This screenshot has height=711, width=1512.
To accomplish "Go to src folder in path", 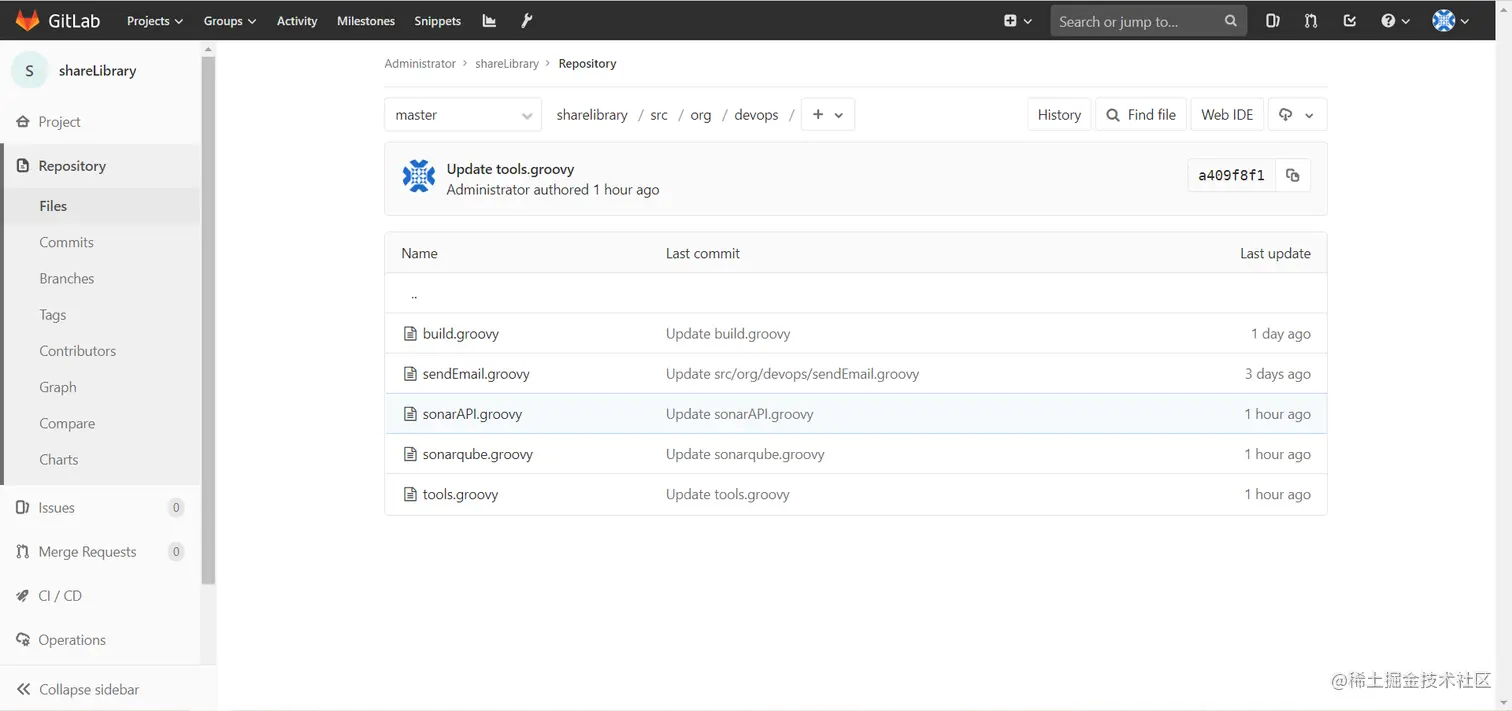I will click(x=659, y=115).
